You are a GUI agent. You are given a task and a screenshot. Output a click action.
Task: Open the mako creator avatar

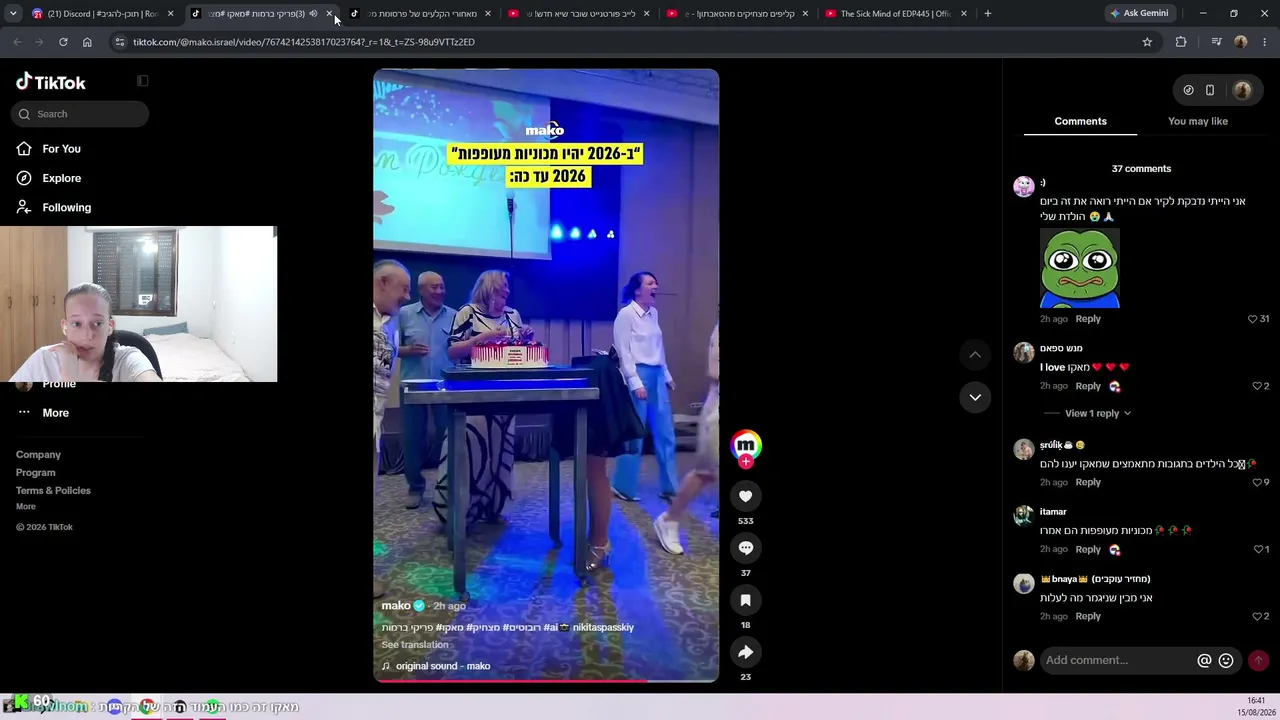click(746, 444)
